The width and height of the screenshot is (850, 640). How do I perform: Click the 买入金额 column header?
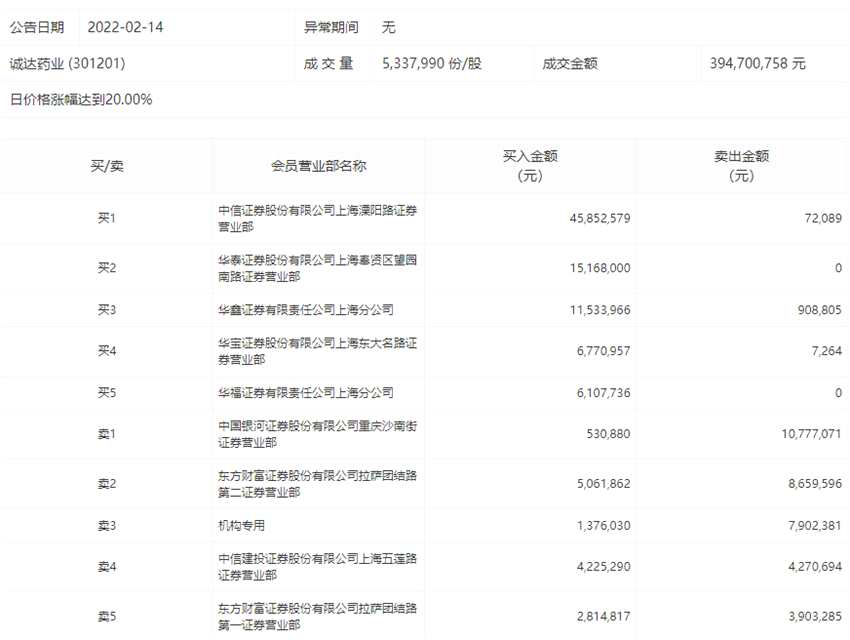pyautogui.click(x=530, y=166)
